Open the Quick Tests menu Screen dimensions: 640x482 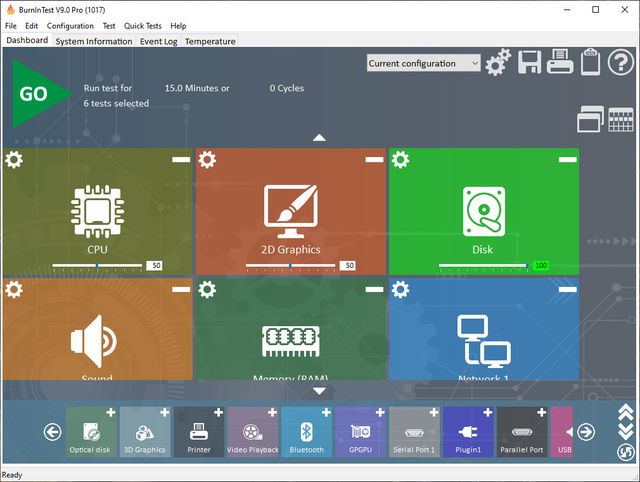click(143, 25)
